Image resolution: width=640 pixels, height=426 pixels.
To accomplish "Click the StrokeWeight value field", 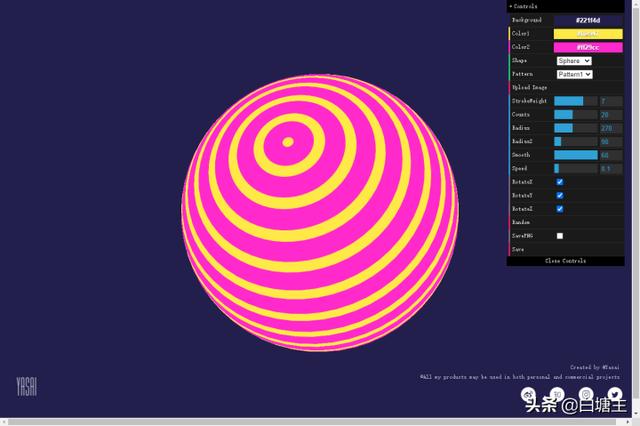I will (611, 101).
